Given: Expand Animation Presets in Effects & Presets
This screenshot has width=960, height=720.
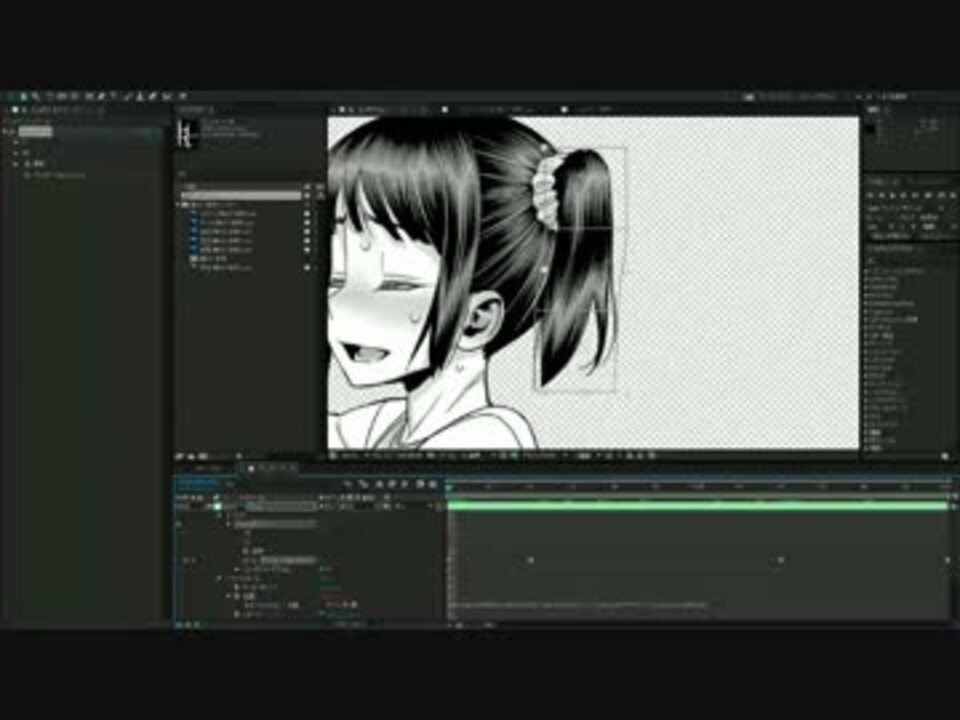Looking at the screenshot, I should [x=868, y=271].
